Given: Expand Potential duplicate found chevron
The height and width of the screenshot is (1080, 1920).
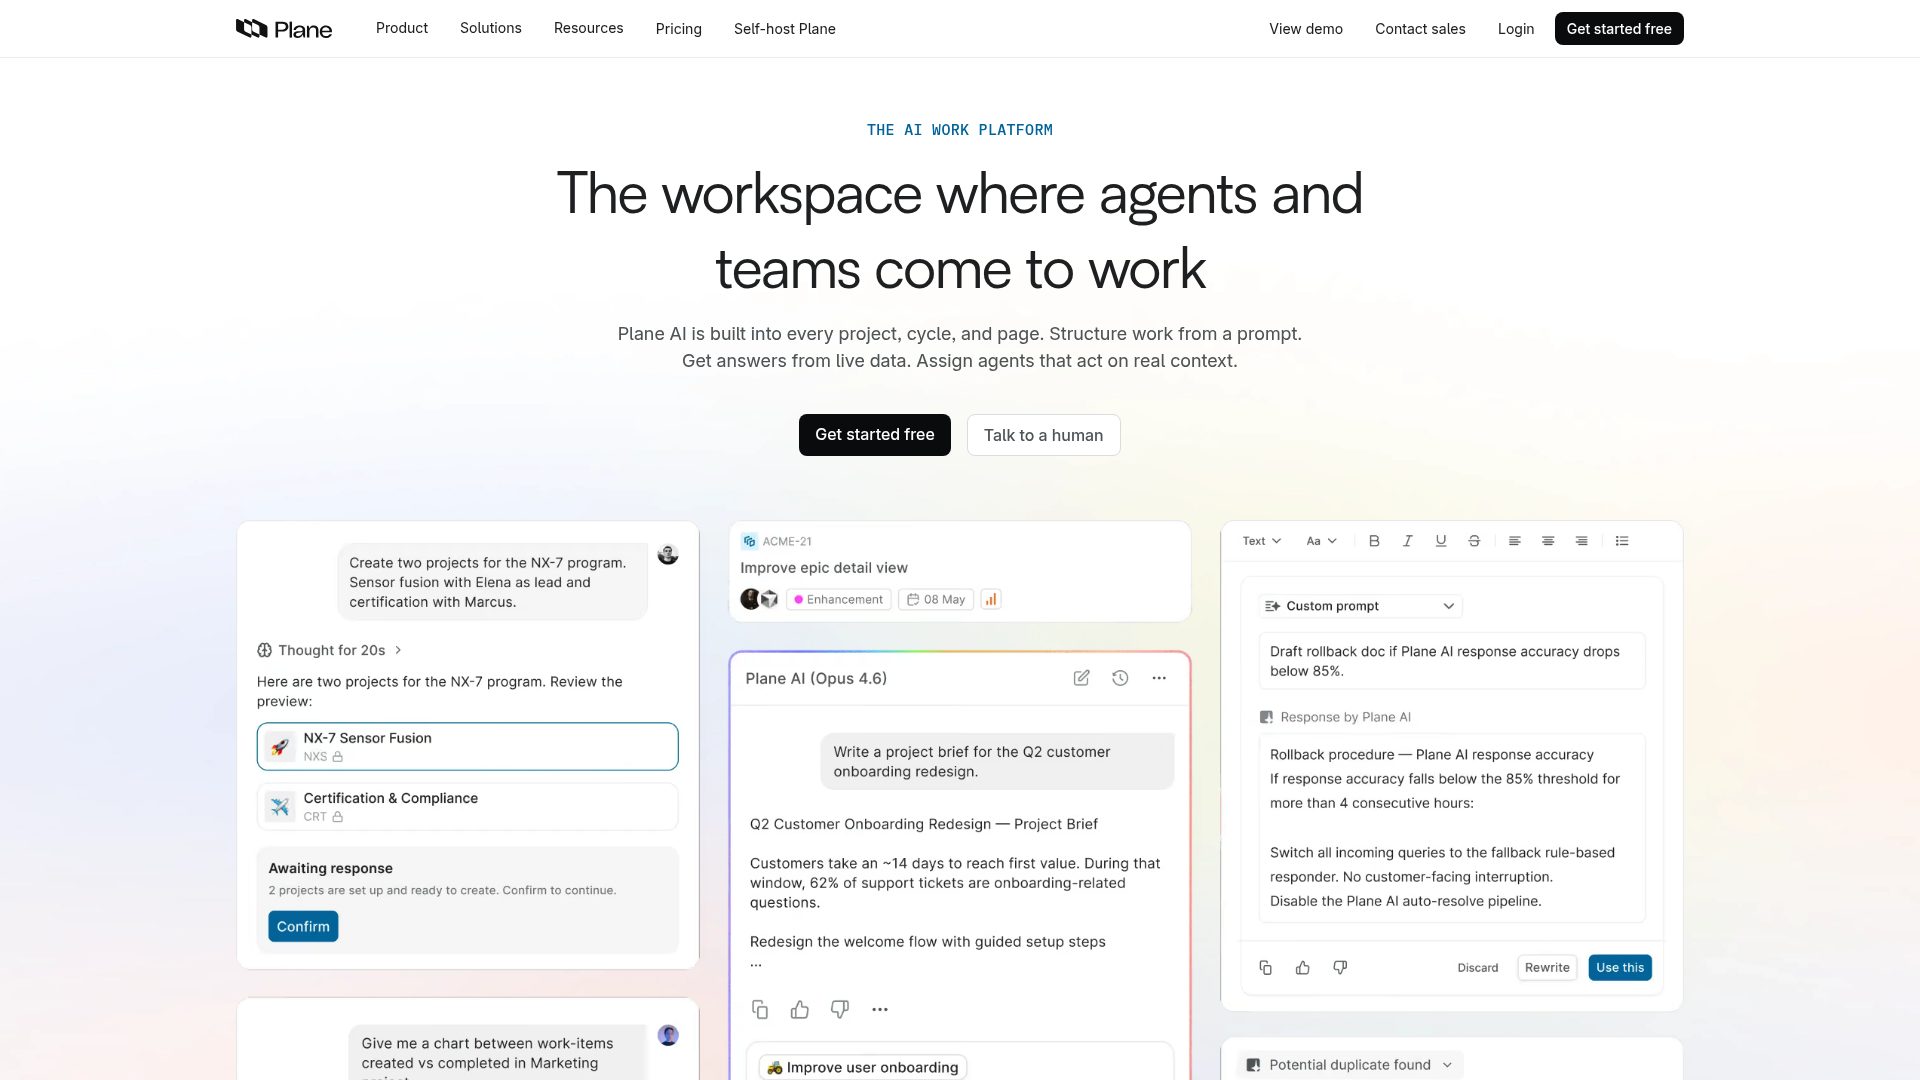Looking at the screenshot, I should 1447,1065.
